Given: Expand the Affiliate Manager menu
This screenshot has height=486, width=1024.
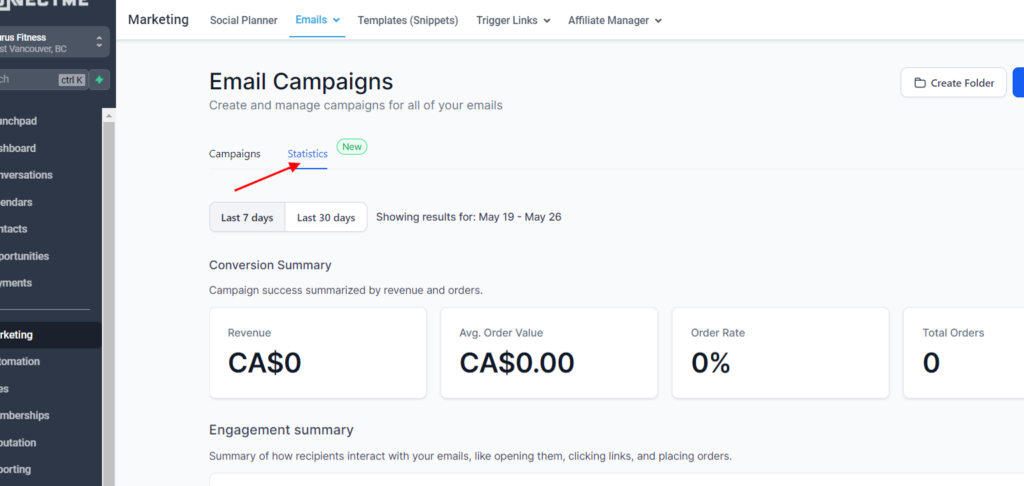Looking at the screenshot, I should point(615,20).
